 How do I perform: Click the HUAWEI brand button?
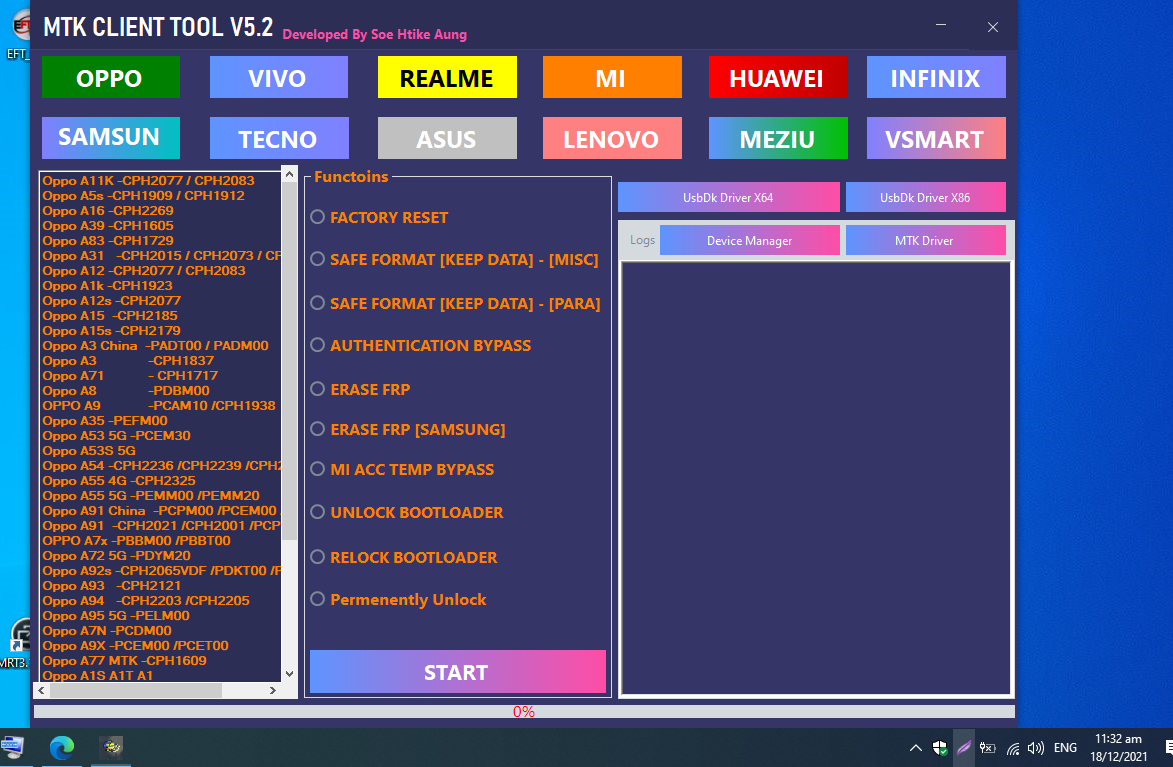click(778, 77)
